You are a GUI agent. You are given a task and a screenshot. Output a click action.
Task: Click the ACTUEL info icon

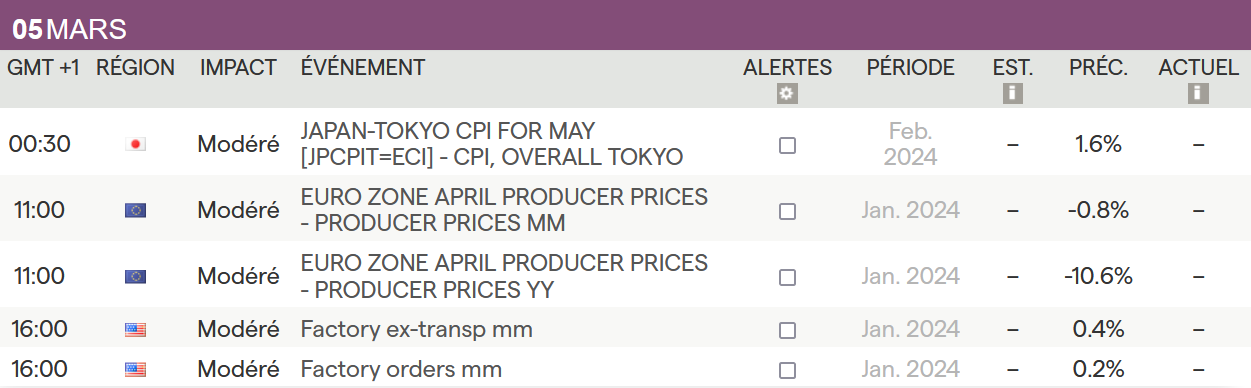click(1198, 93)
